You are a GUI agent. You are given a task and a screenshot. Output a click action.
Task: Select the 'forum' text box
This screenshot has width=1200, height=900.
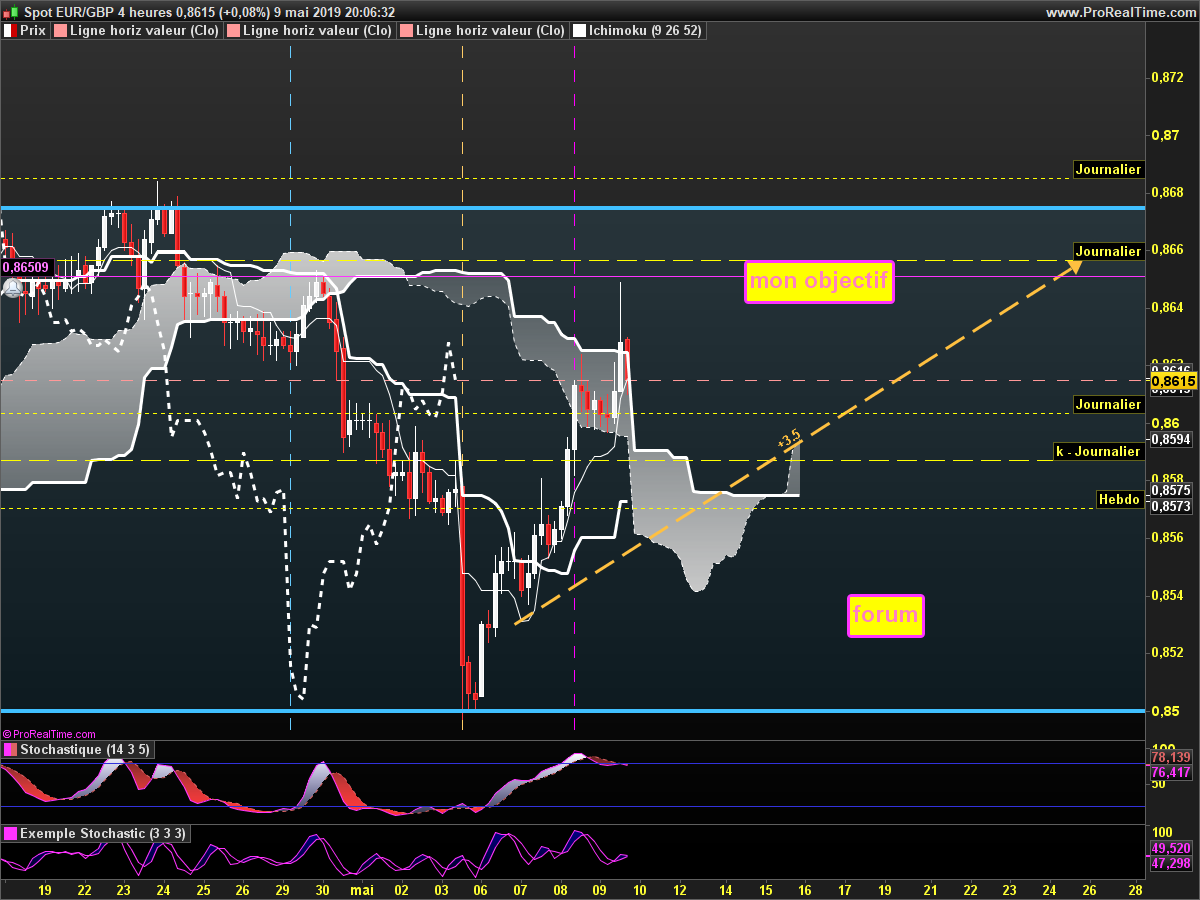click(x=886, y=615)
